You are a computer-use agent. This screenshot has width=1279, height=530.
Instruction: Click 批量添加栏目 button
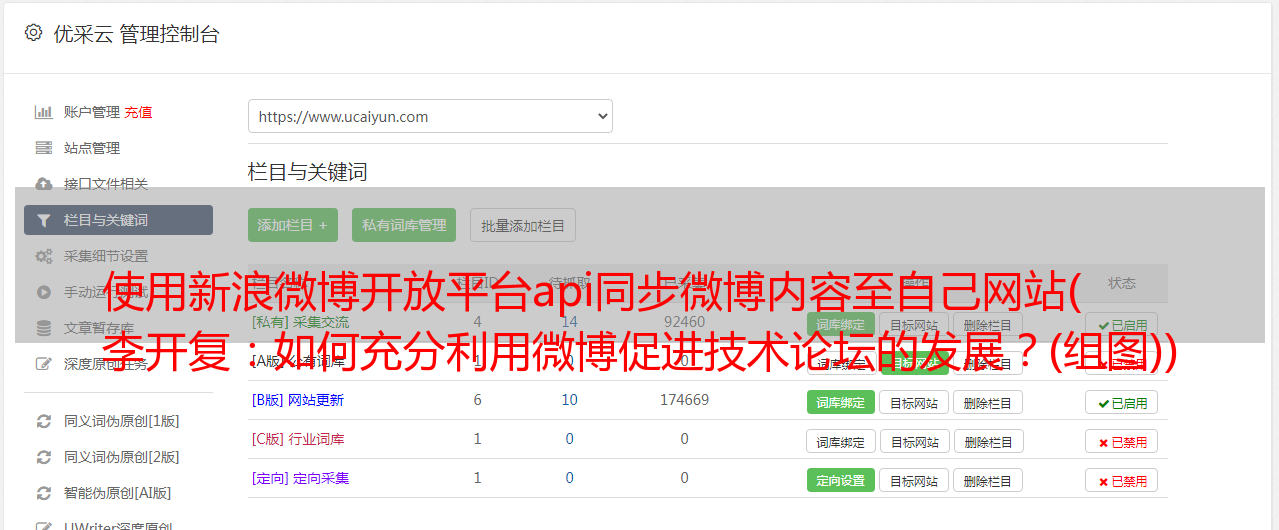(523, 225)
